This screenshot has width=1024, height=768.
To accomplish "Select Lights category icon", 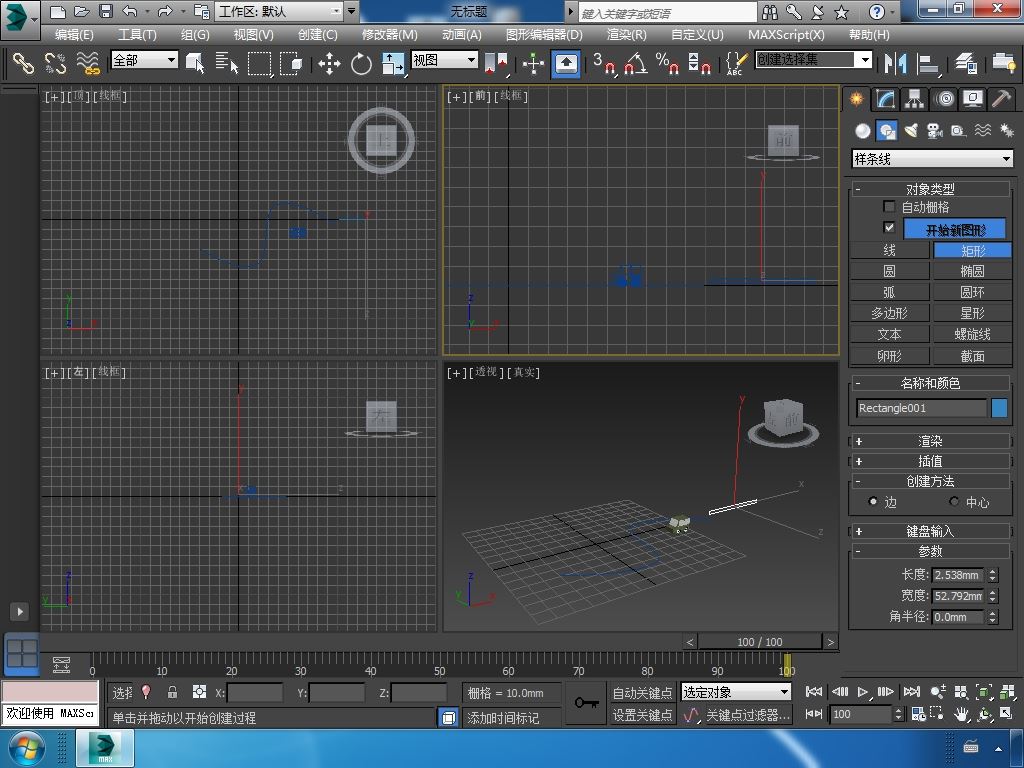I will [911, 131].
